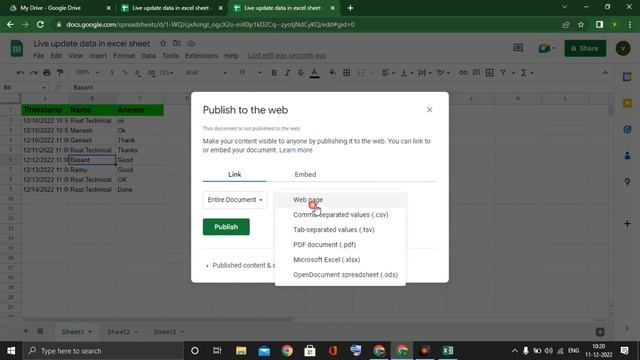Click the taskbar search box

point(103,351)
